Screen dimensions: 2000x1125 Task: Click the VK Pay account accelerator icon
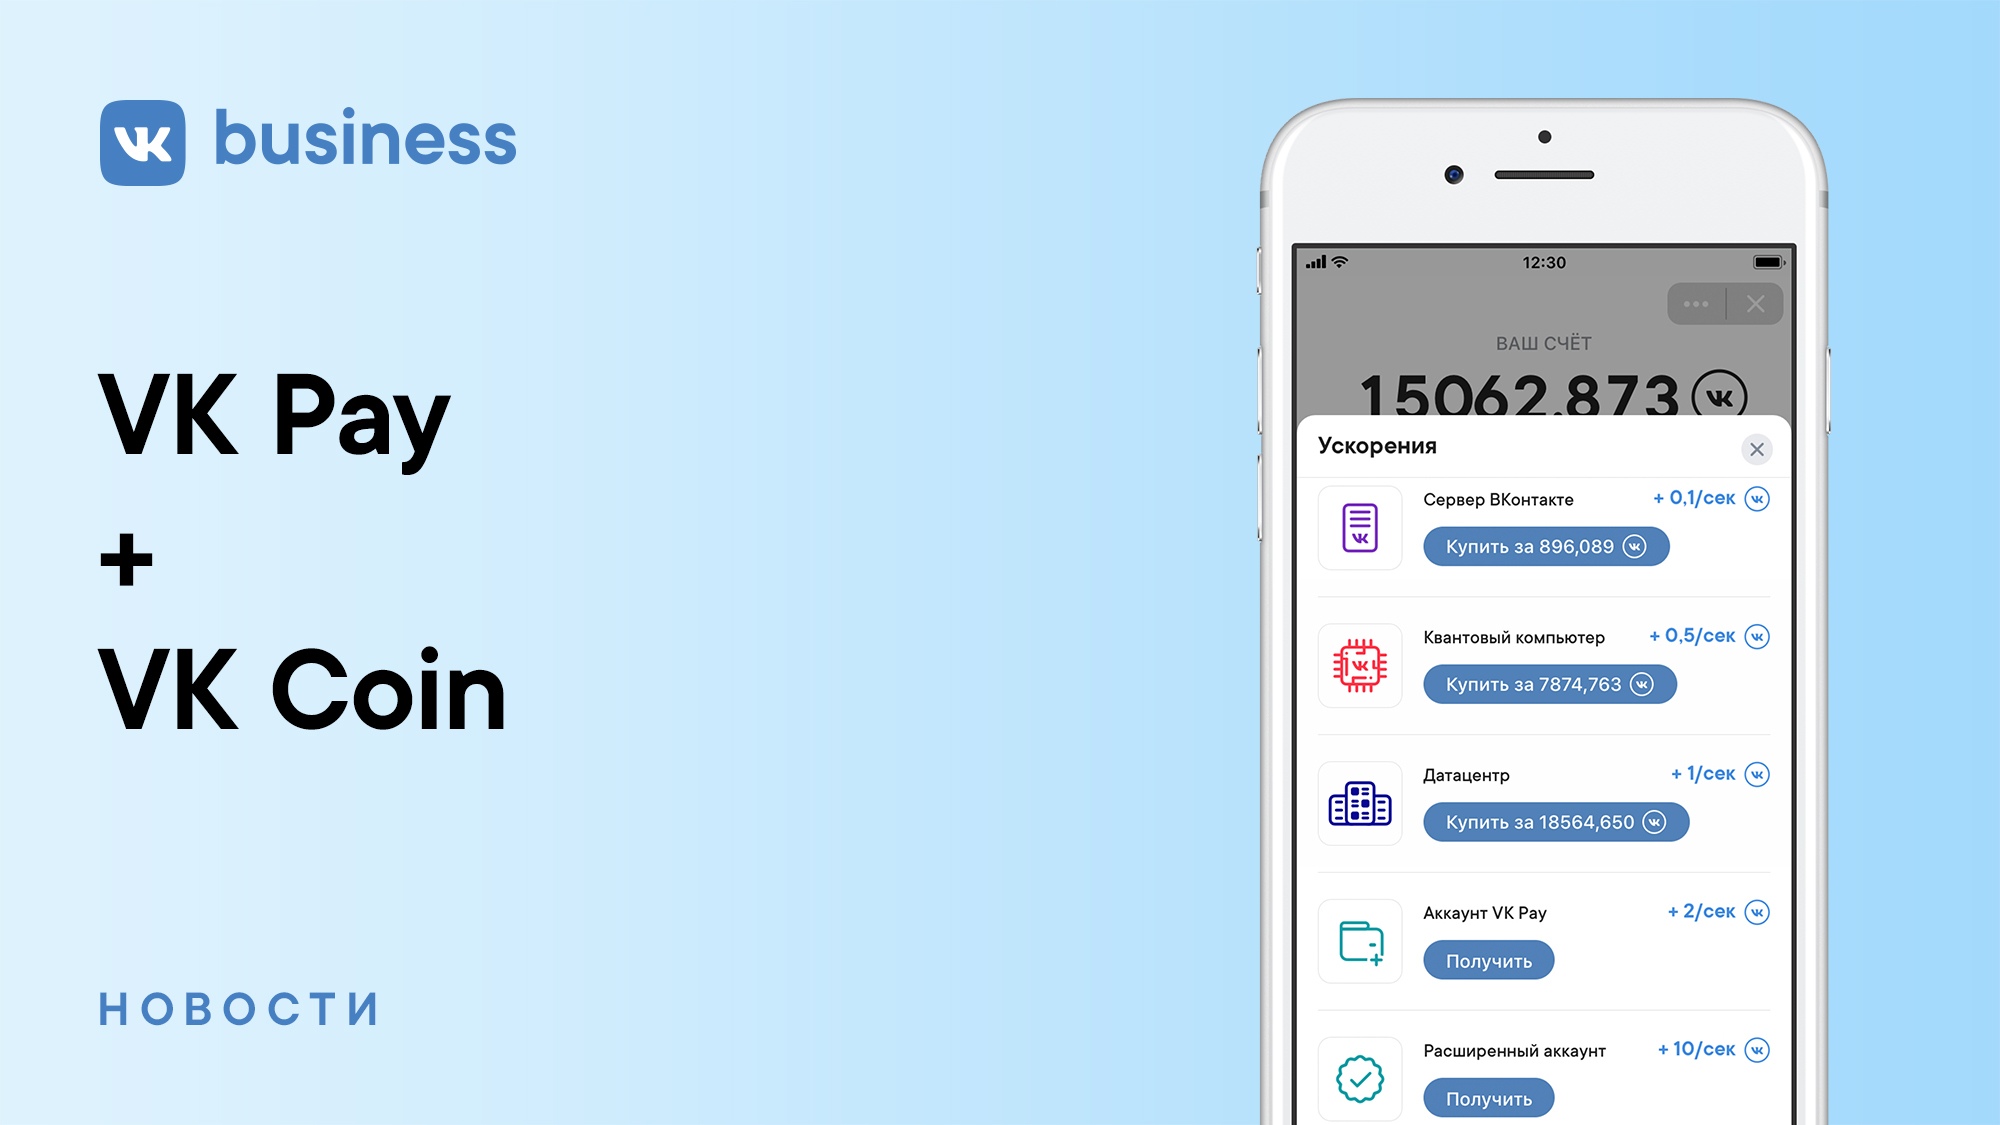(x=1360, y=944)
